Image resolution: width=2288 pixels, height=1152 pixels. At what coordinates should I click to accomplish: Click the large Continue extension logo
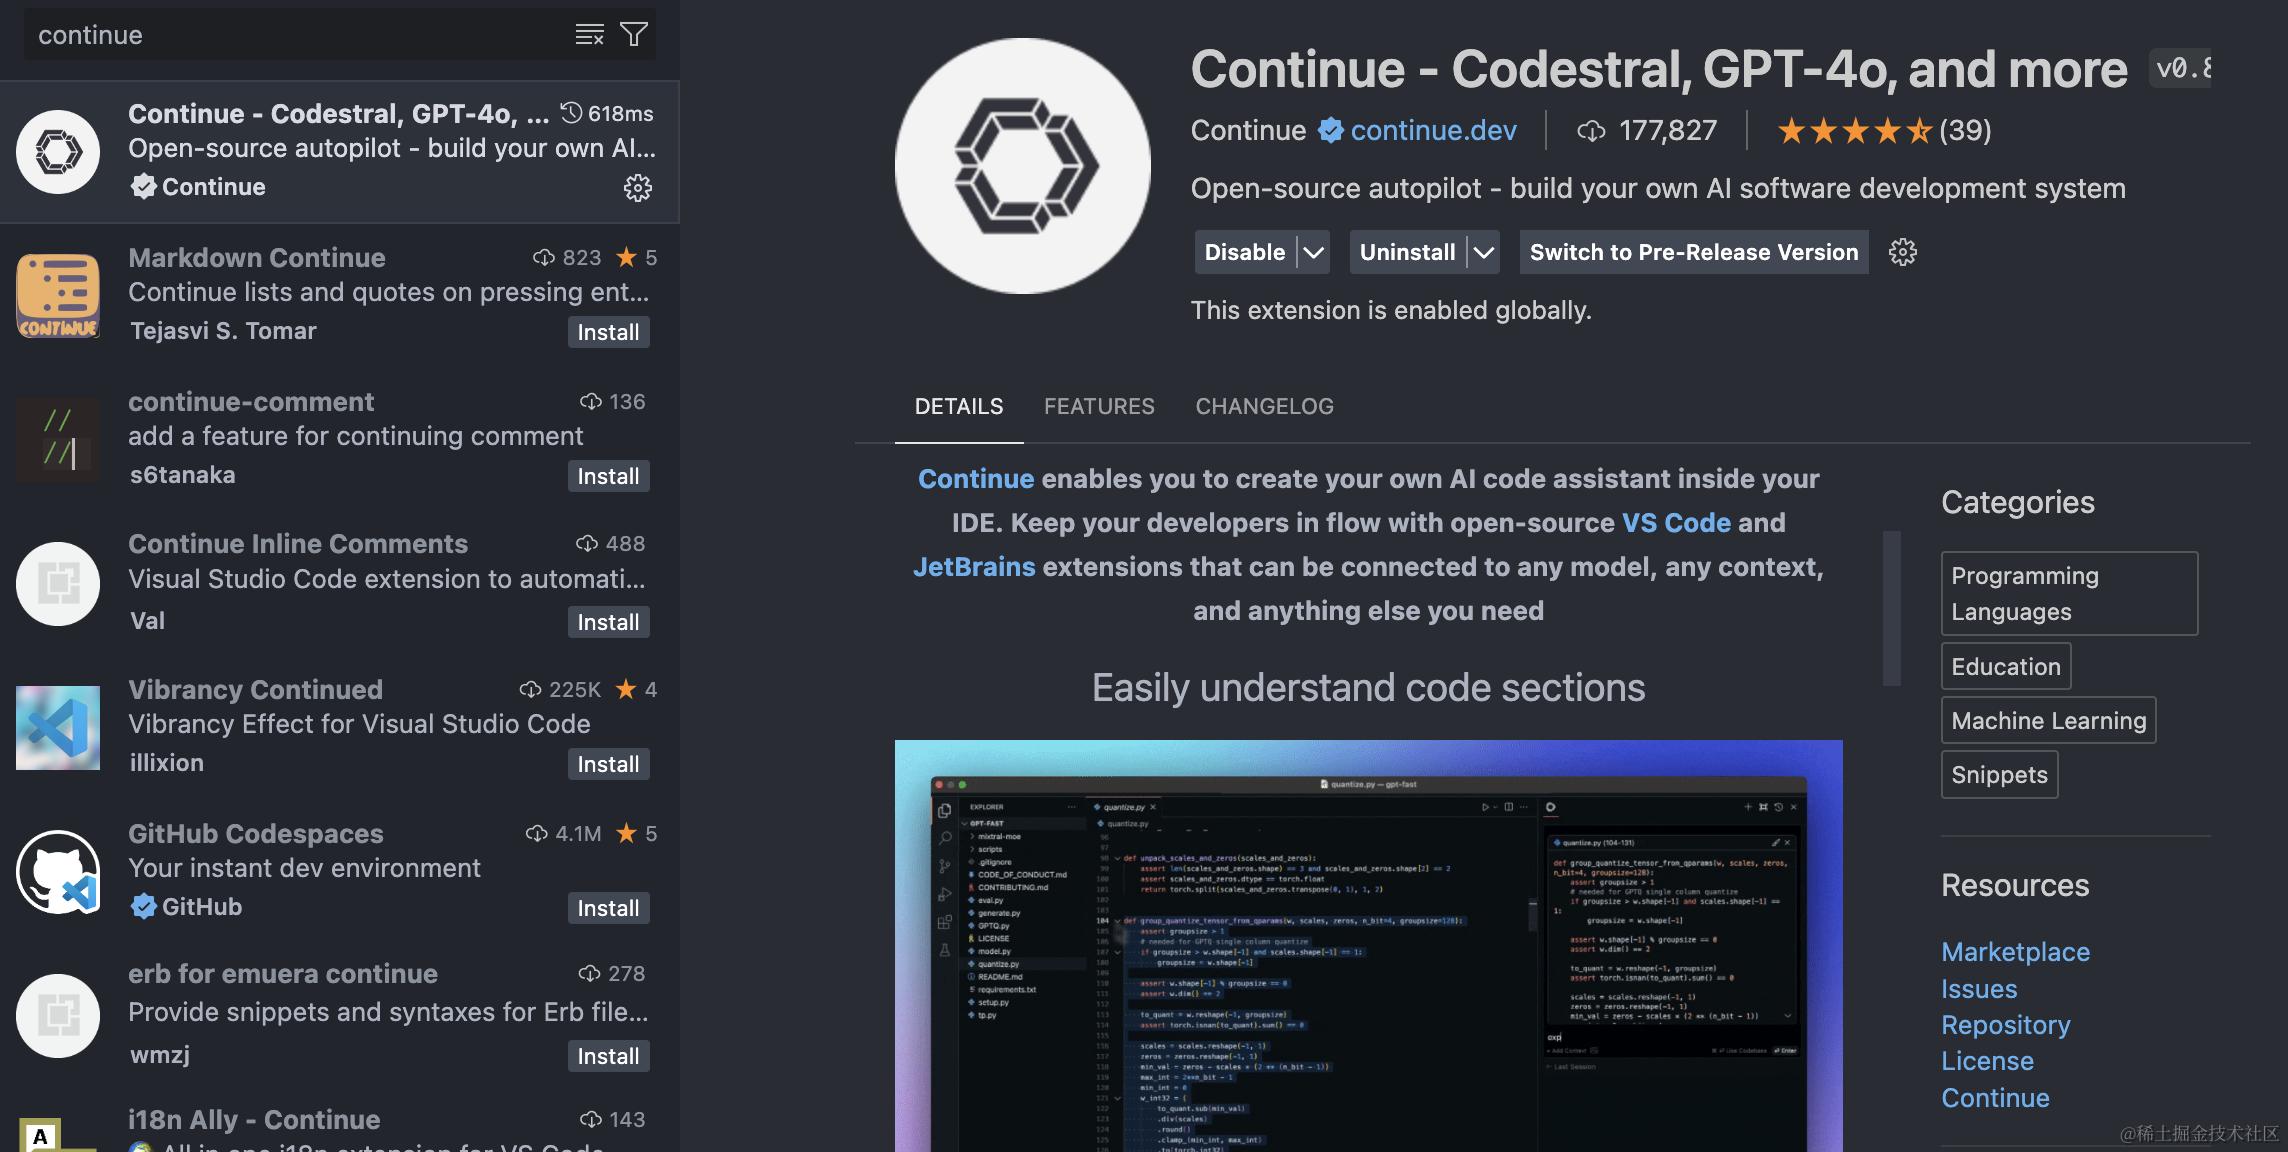point(1022,166)
